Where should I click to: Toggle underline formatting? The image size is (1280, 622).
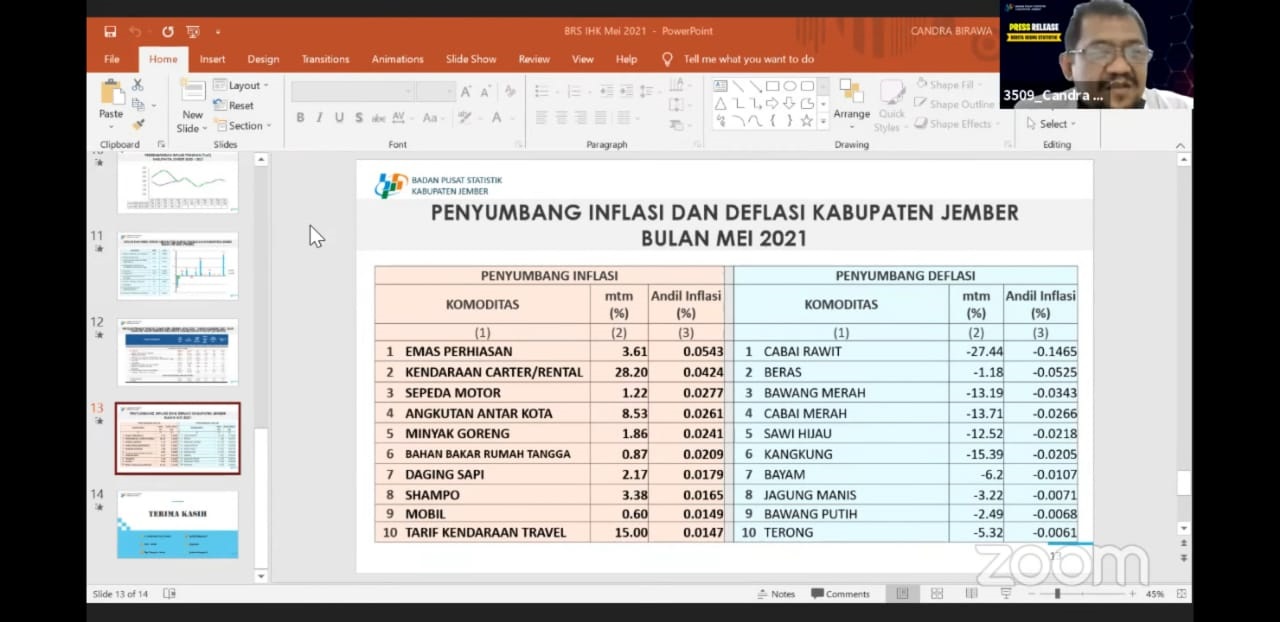coord(339,118)
